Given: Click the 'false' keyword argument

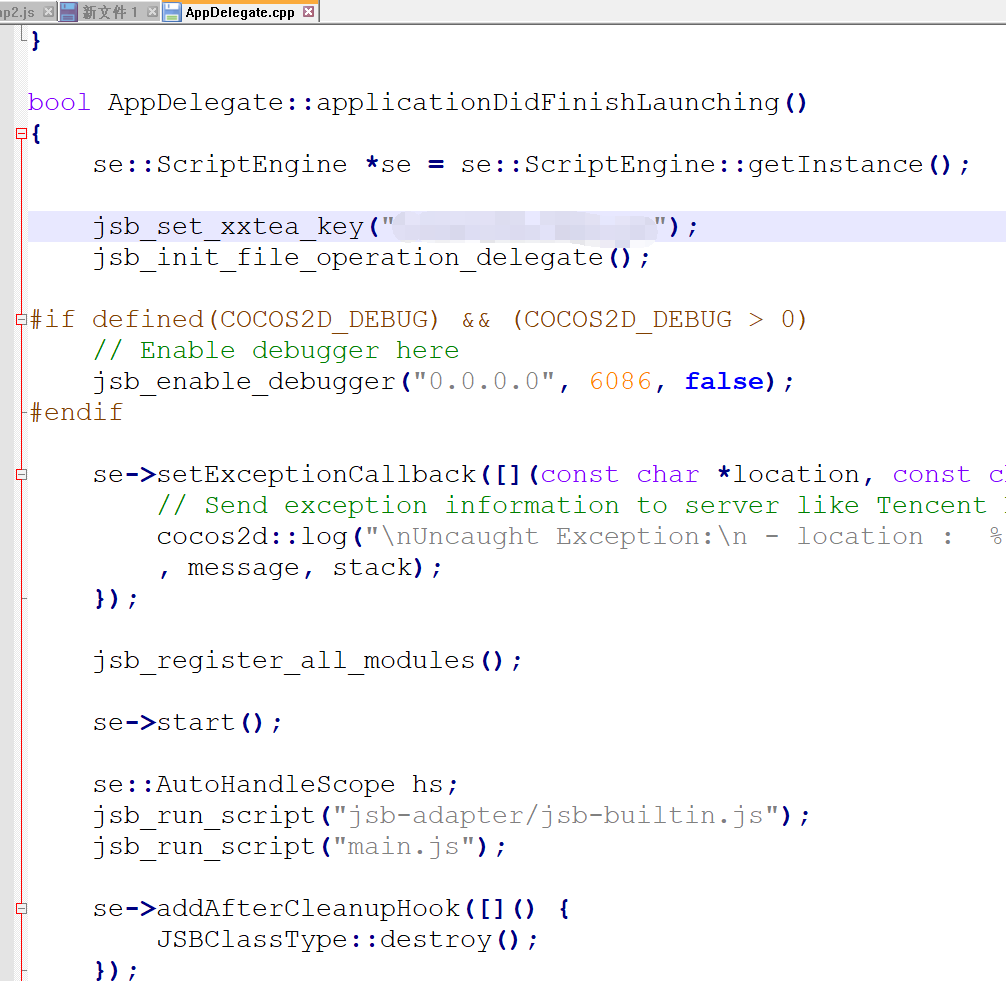Looking at the screenshot, I should (x=724, y=382).
